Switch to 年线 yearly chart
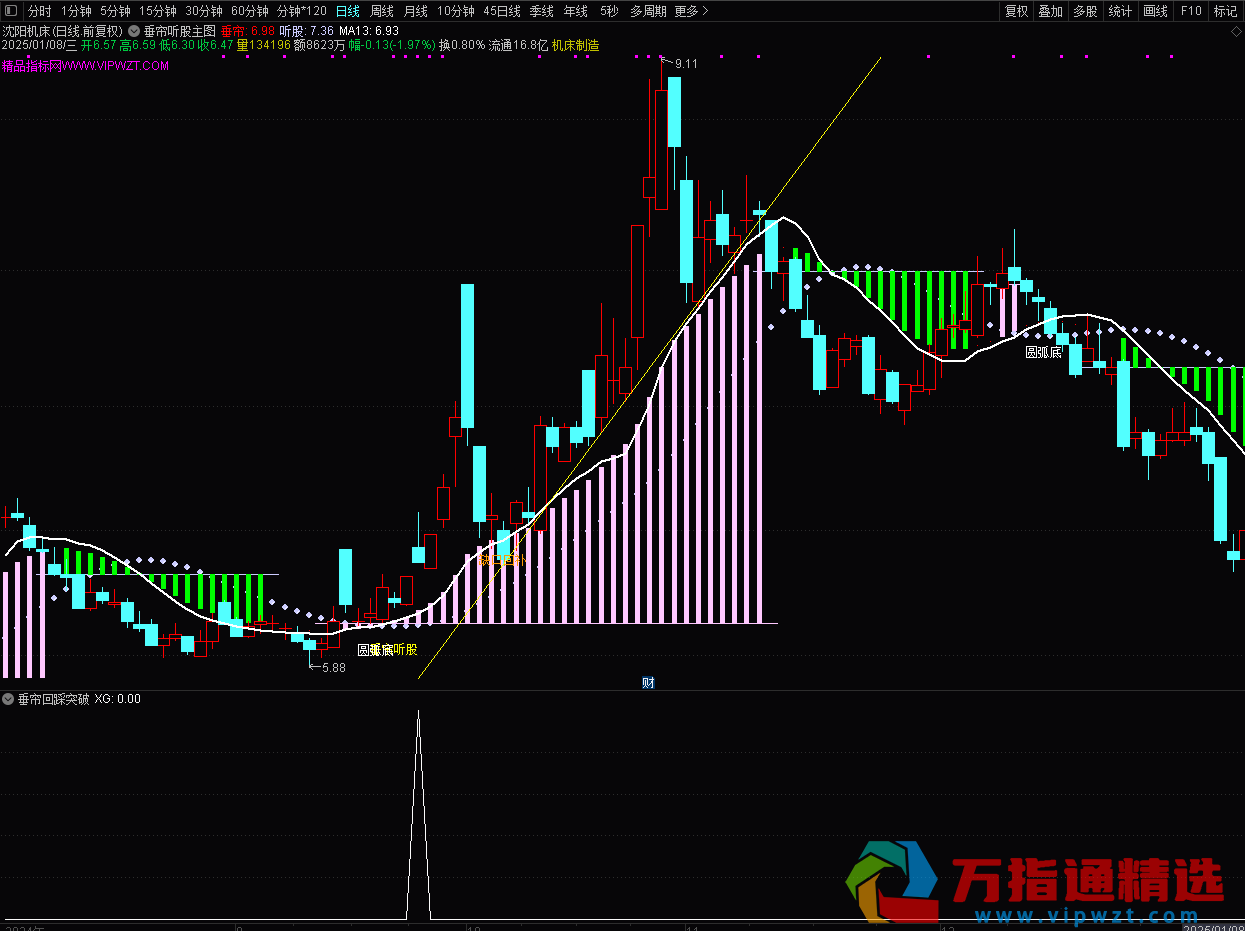The height and width of the screenshot is (931, 1245). click(x=576, y=11)
